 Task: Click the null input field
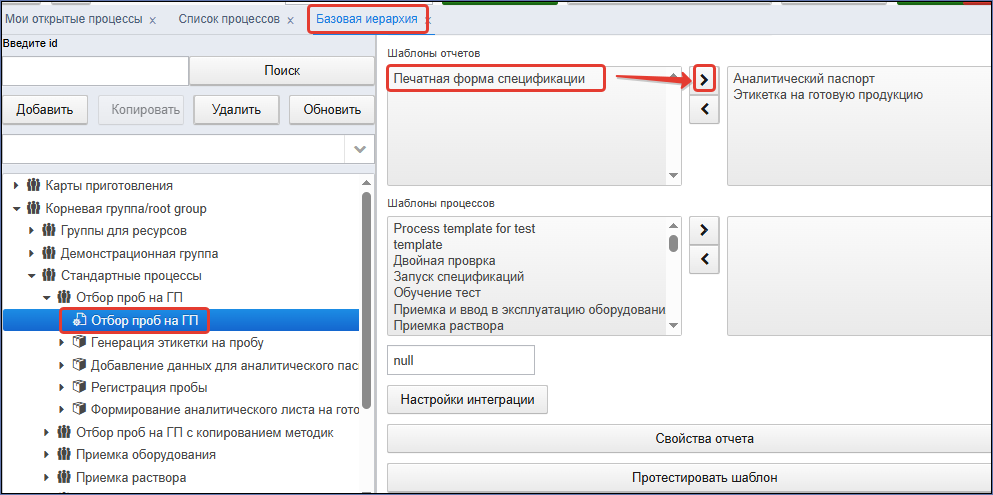[461, 360]
